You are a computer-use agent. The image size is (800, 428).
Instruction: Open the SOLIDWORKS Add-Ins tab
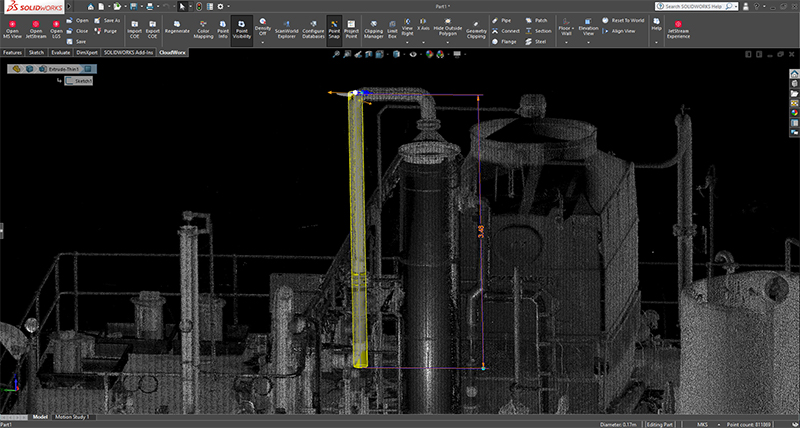(x=129, y=52)
